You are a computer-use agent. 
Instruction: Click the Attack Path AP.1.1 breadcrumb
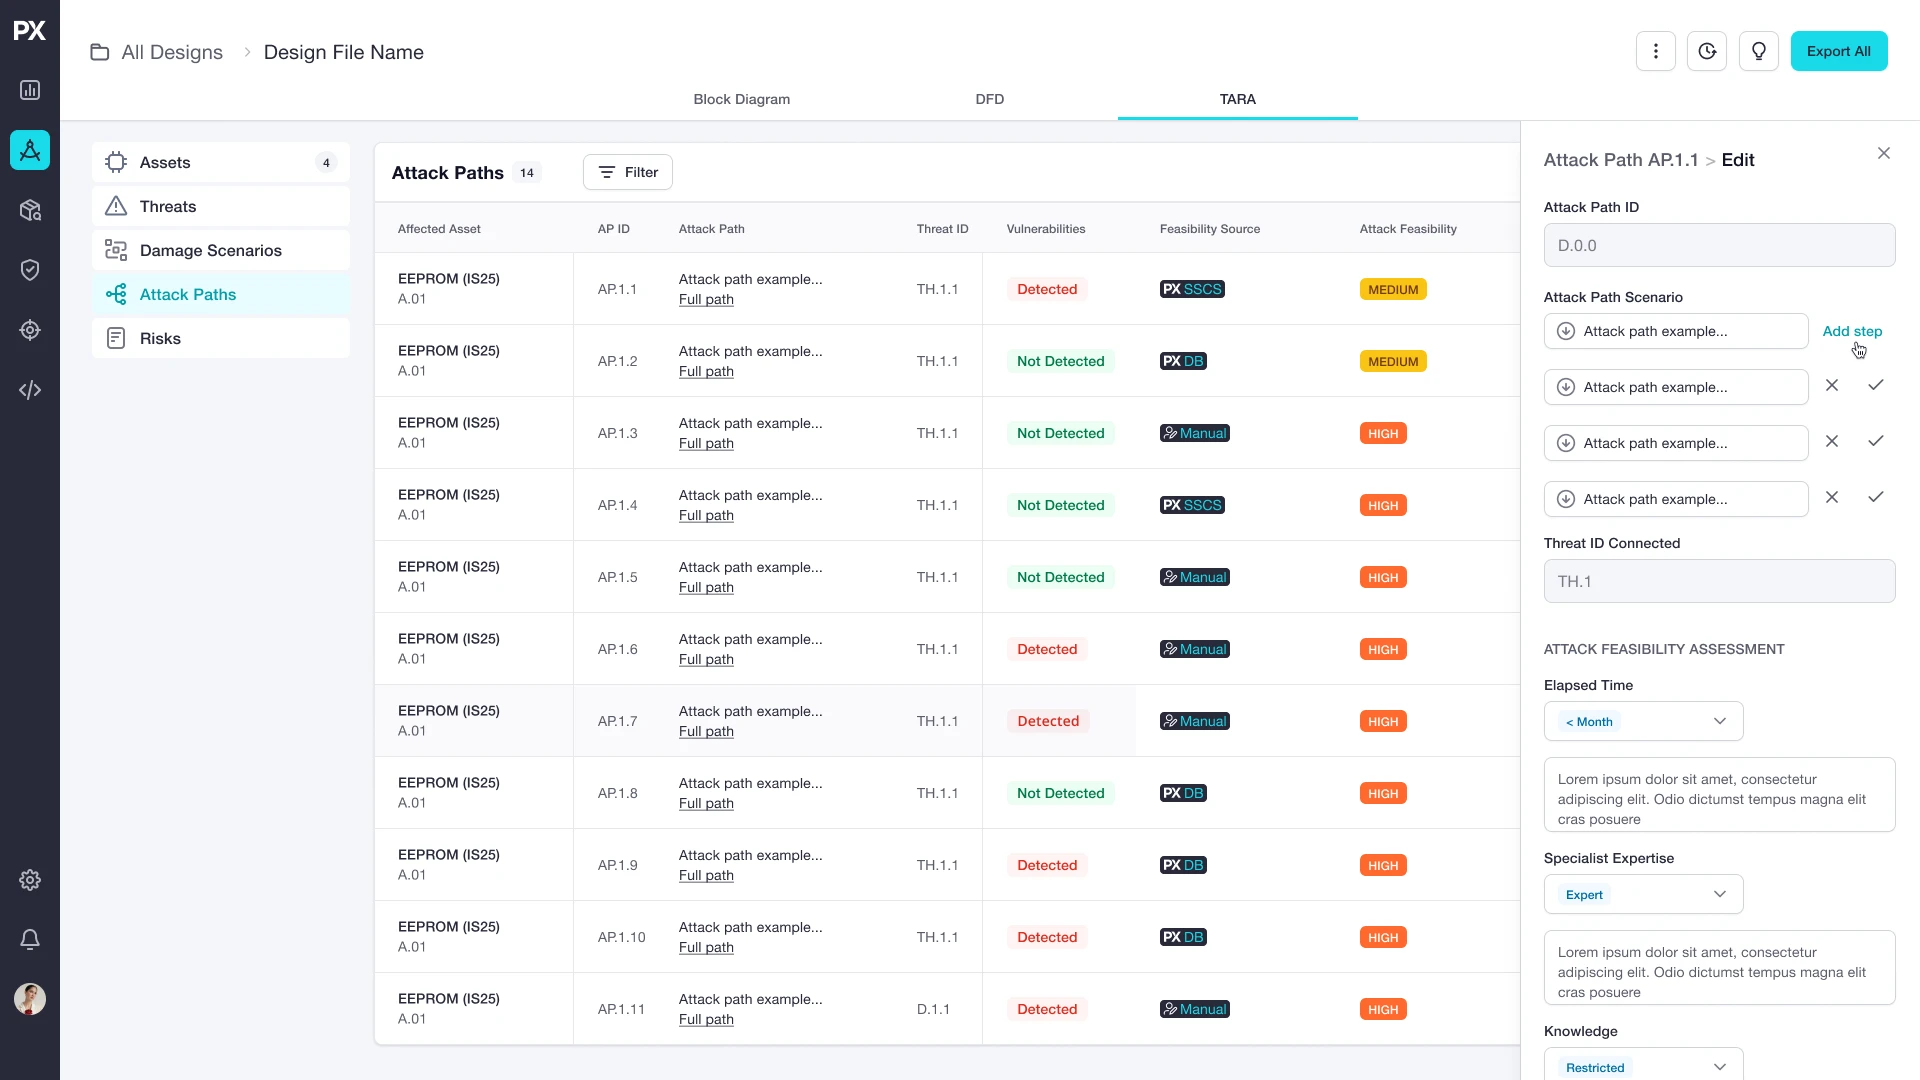[x=1621, y=160]
